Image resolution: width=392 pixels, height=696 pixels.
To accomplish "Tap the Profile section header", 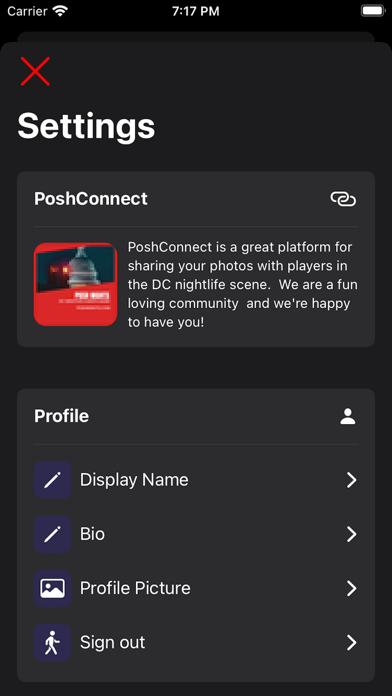I will click(x=61, y=416).
